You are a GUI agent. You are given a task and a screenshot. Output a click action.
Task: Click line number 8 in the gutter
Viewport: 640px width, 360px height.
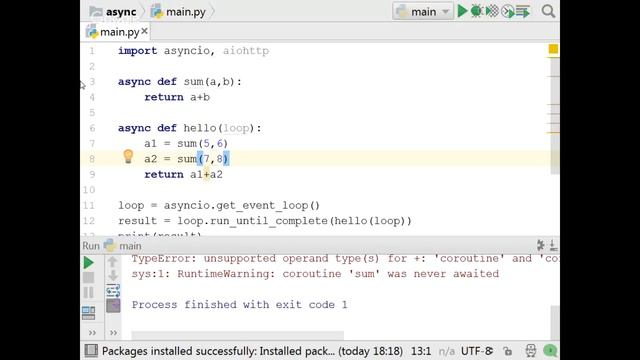pyautogui.click(x=92, y=159)
